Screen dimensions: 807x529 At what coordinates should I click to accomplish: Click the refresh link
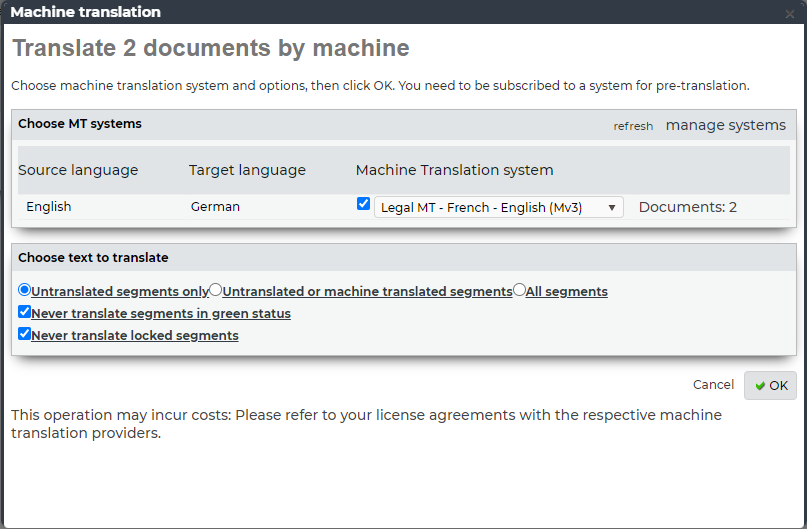point(633,126)
